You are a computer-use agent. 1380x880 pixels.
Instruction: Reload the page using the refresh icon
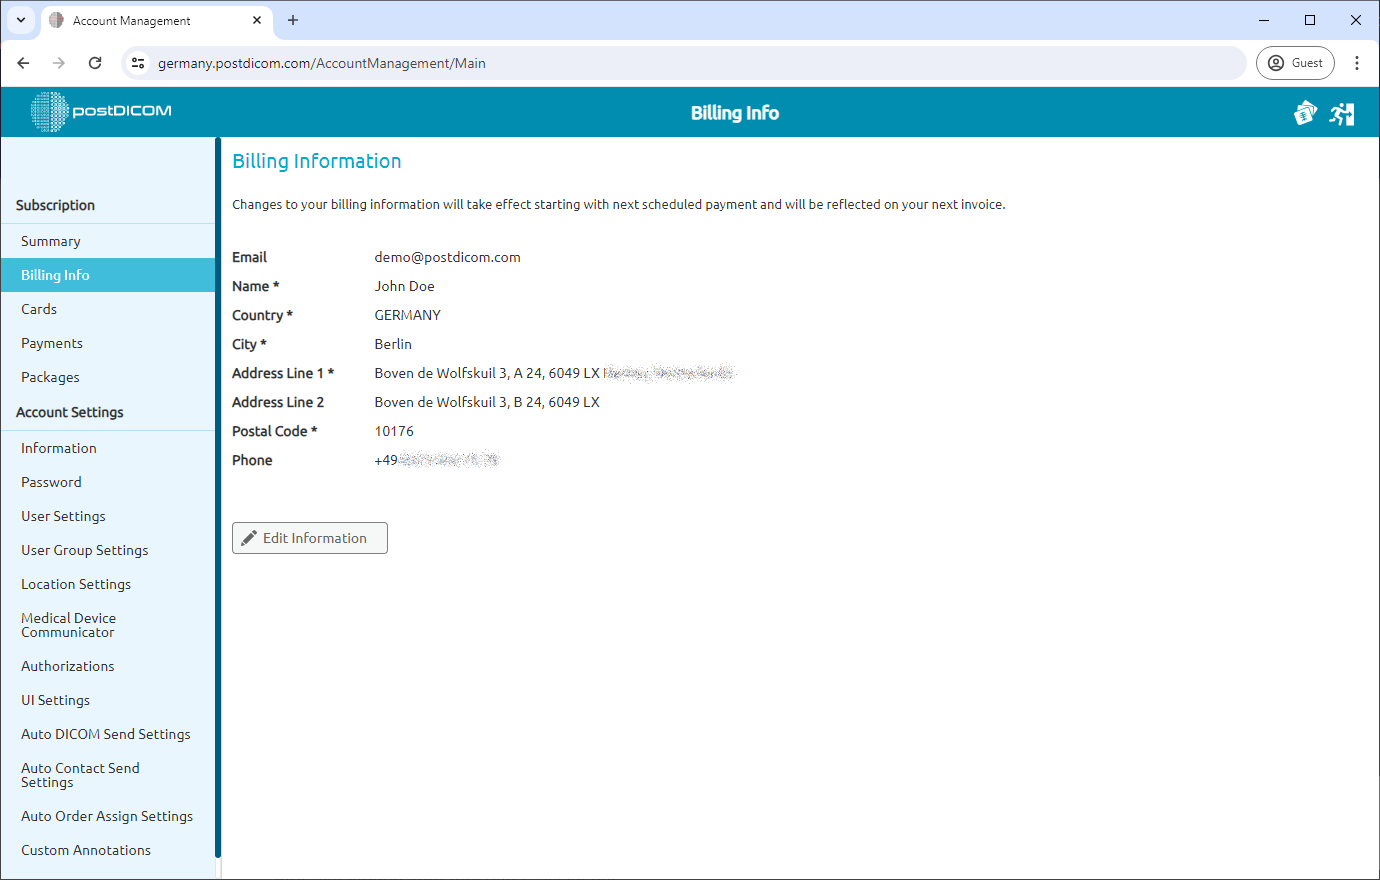click(95, 62)
